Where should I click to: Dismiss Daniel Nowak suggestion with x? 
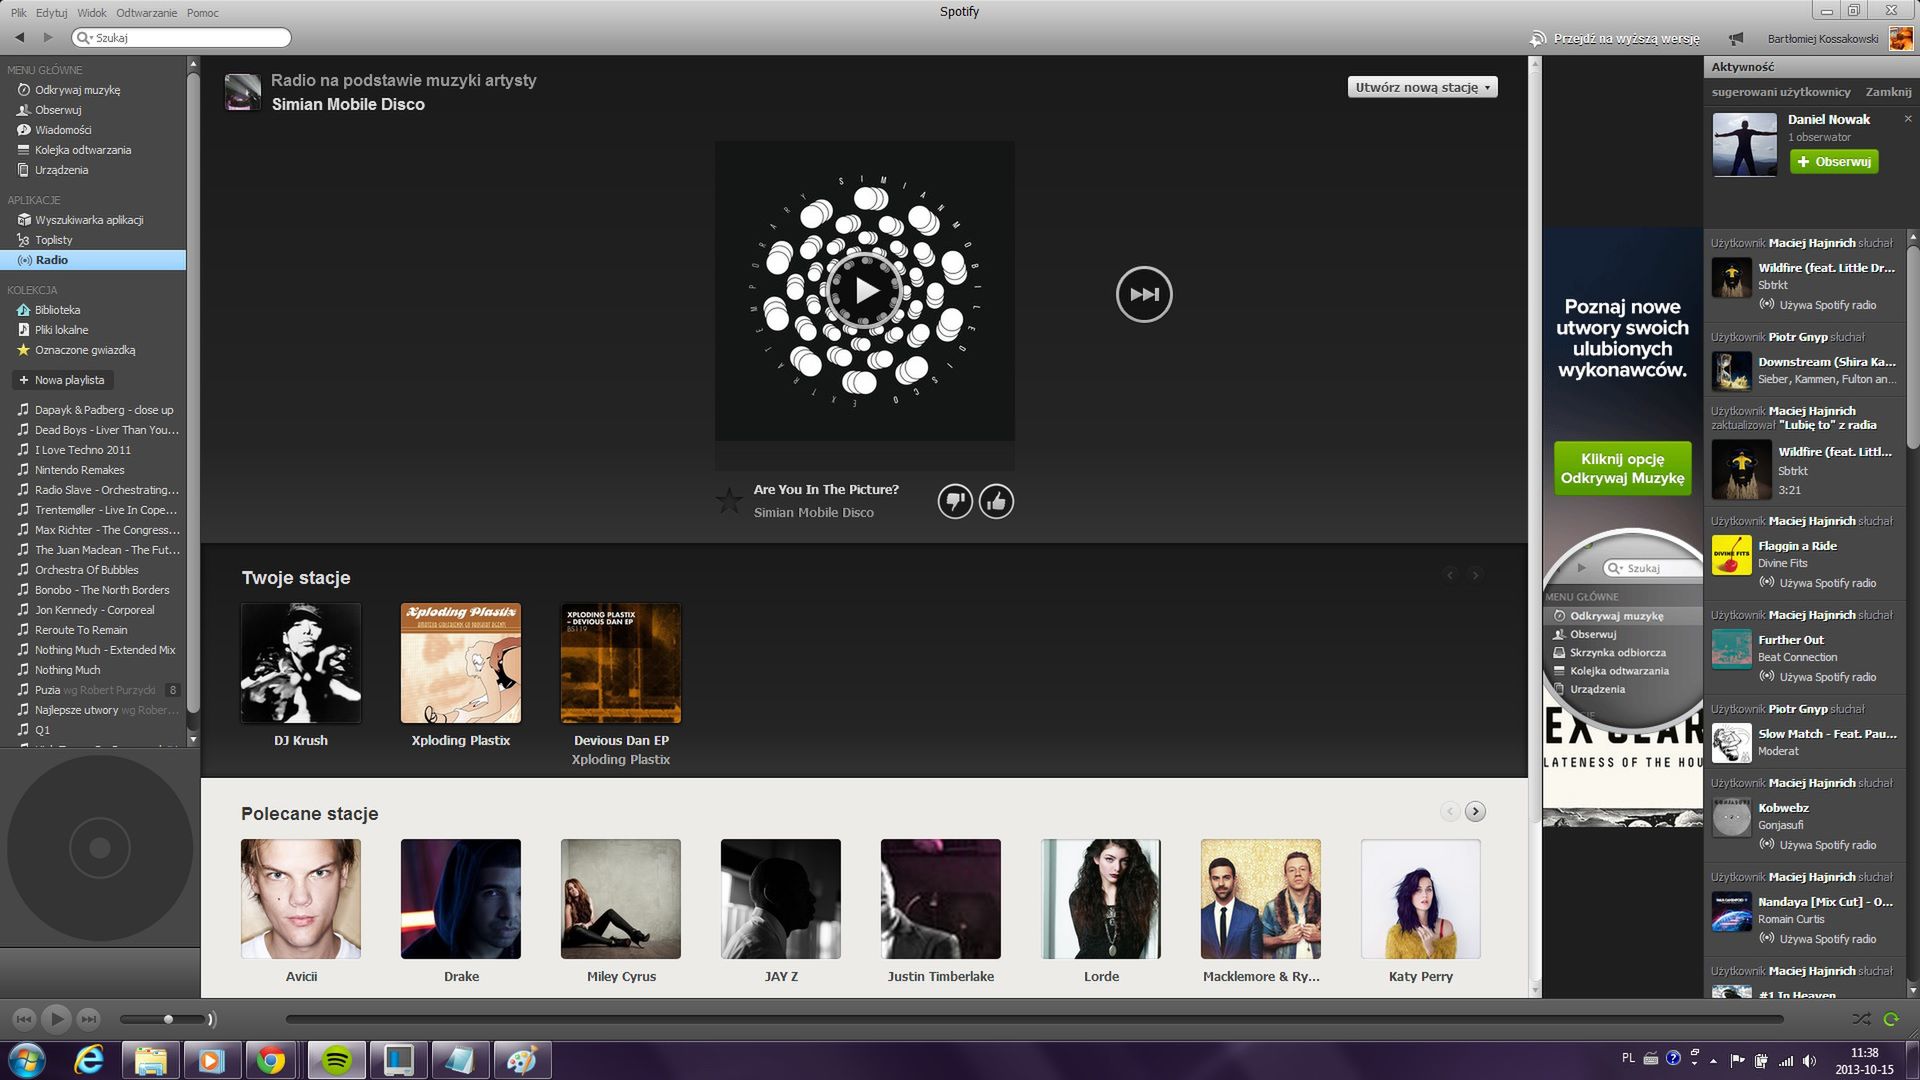[x=1908, y=119]
